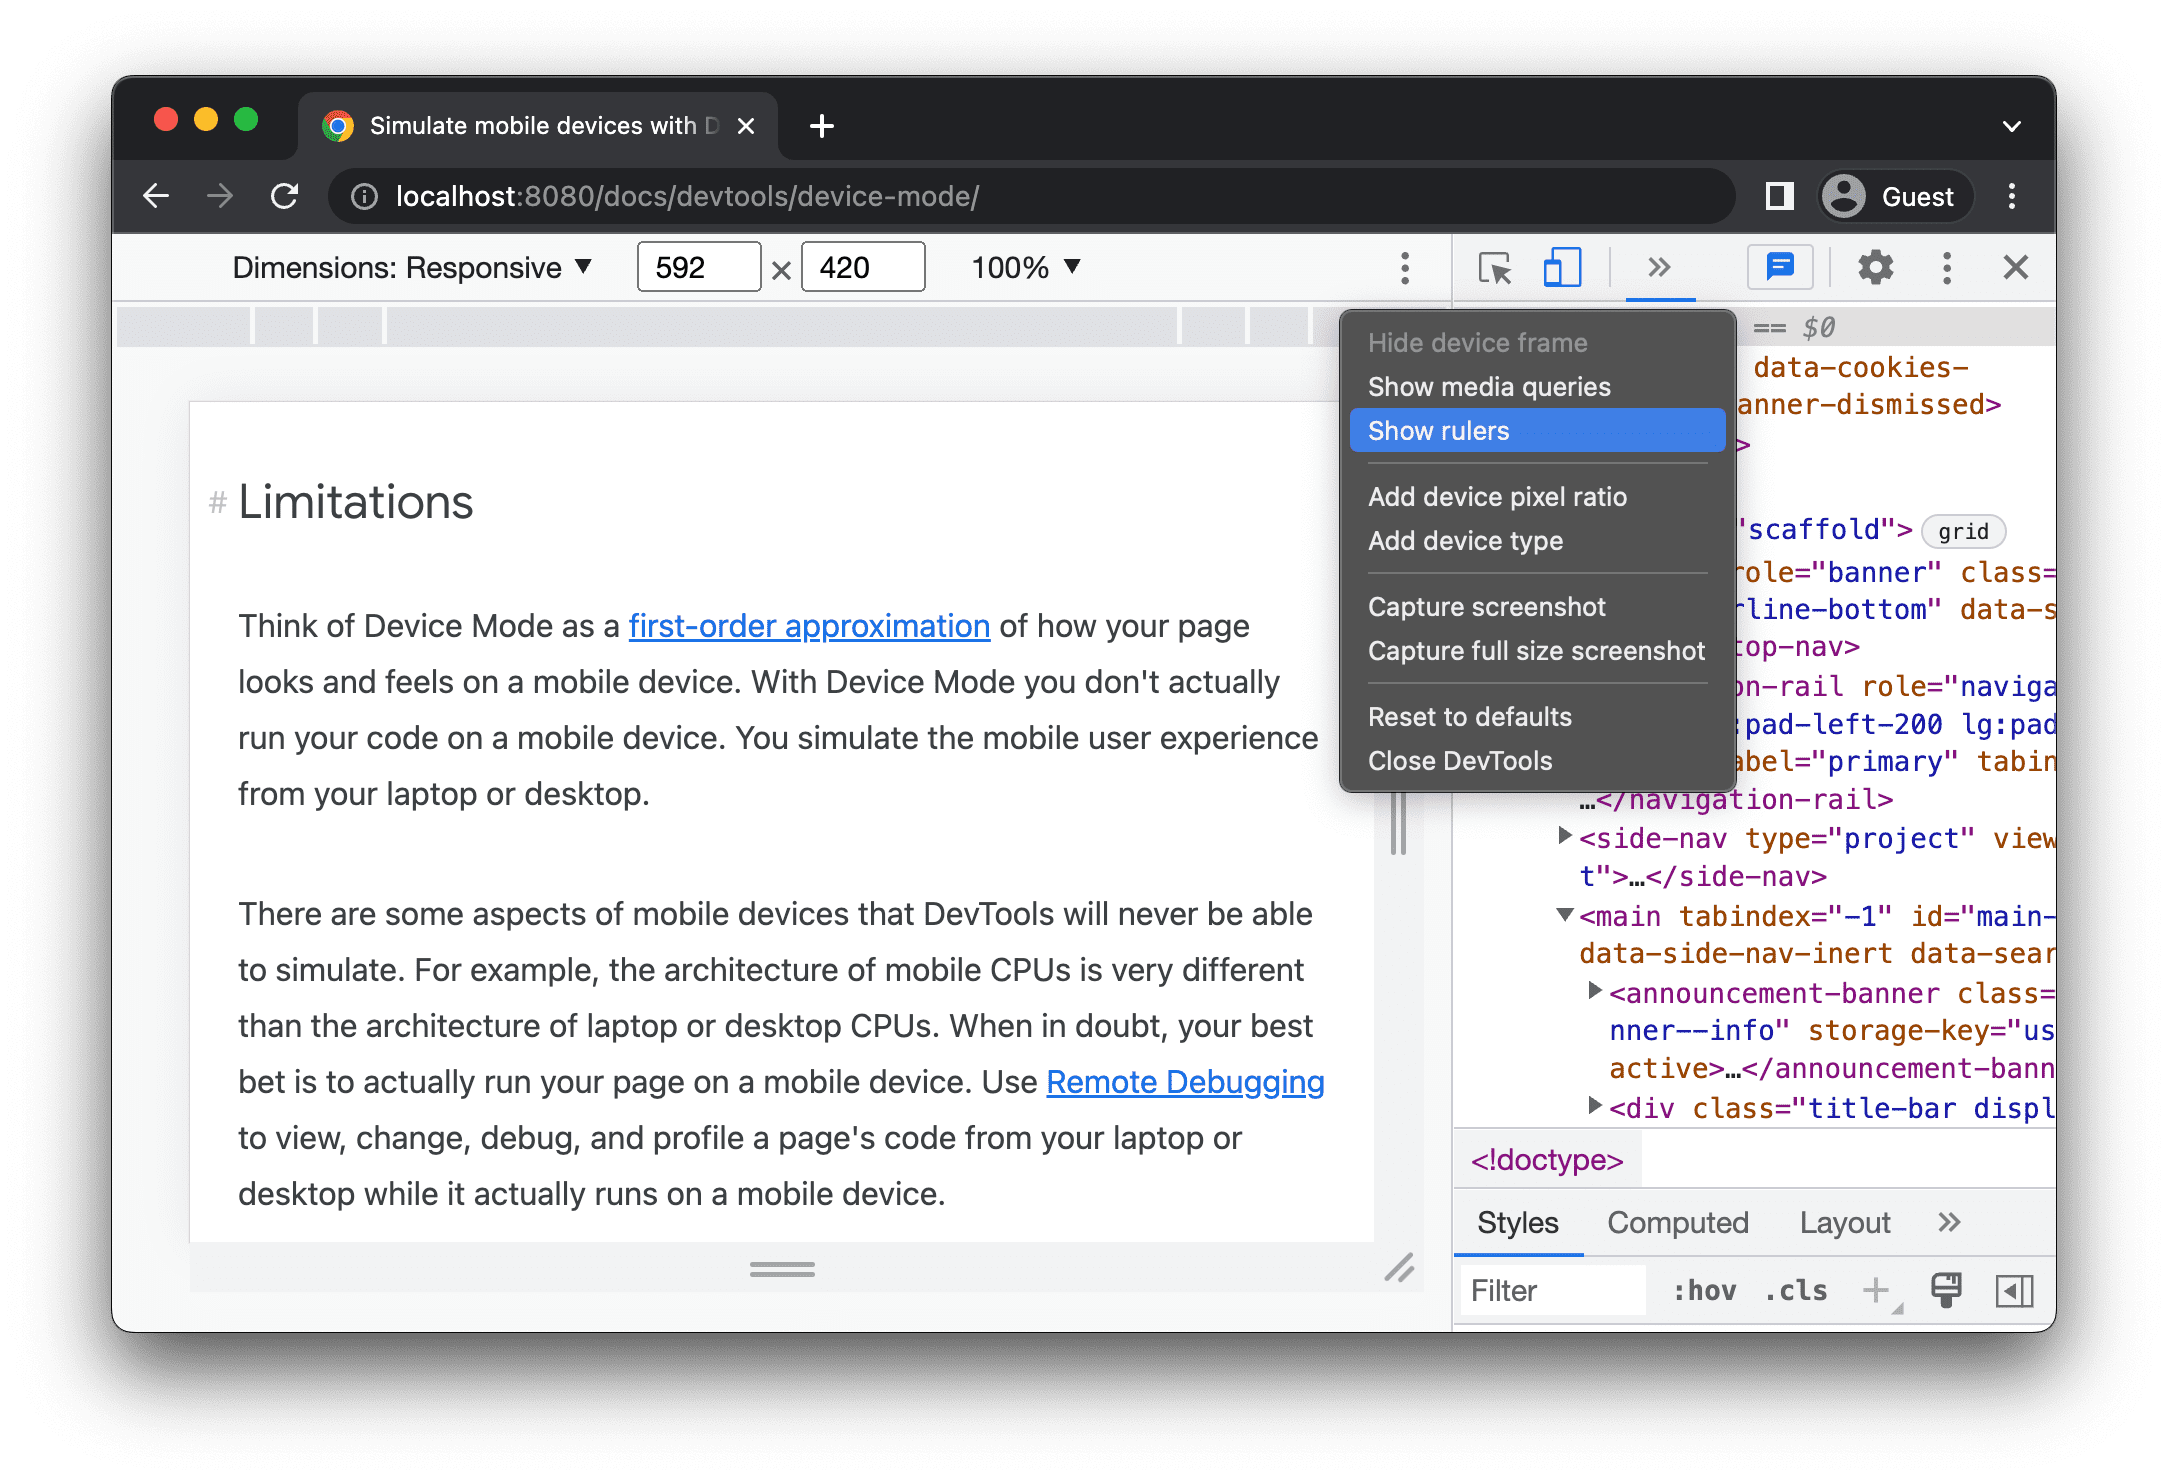Click the Computed tab in DevTools
This screenshot has width=2168, height=1480.
point(1679,1223)
